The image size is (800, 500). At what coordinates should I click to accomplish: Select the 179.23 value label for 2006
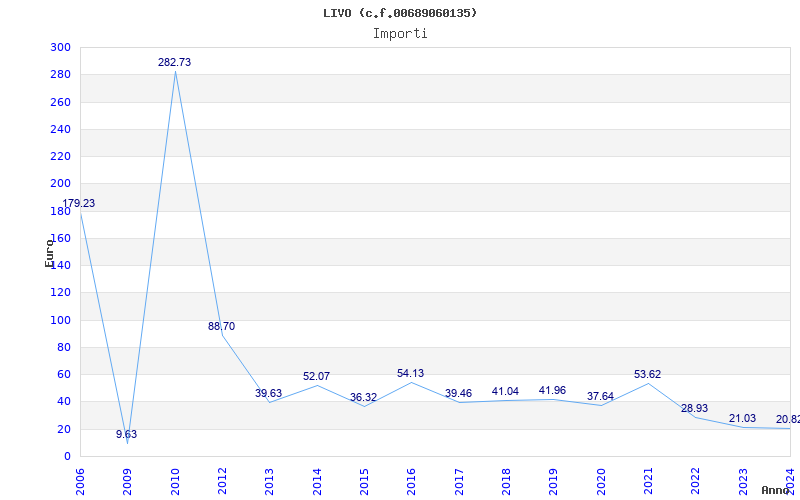point(79,203)
